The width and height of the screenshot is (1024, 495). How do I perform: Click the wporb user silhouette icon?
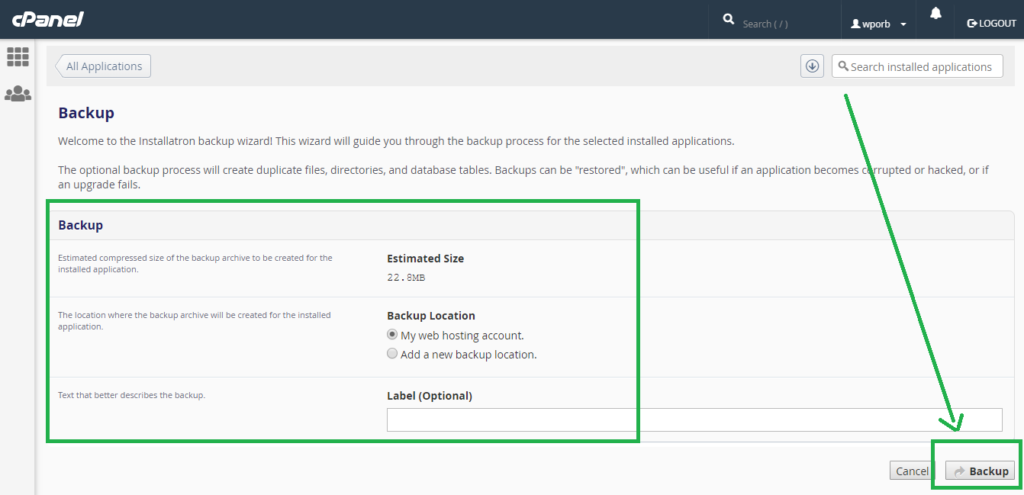click(x=855, y=24)
